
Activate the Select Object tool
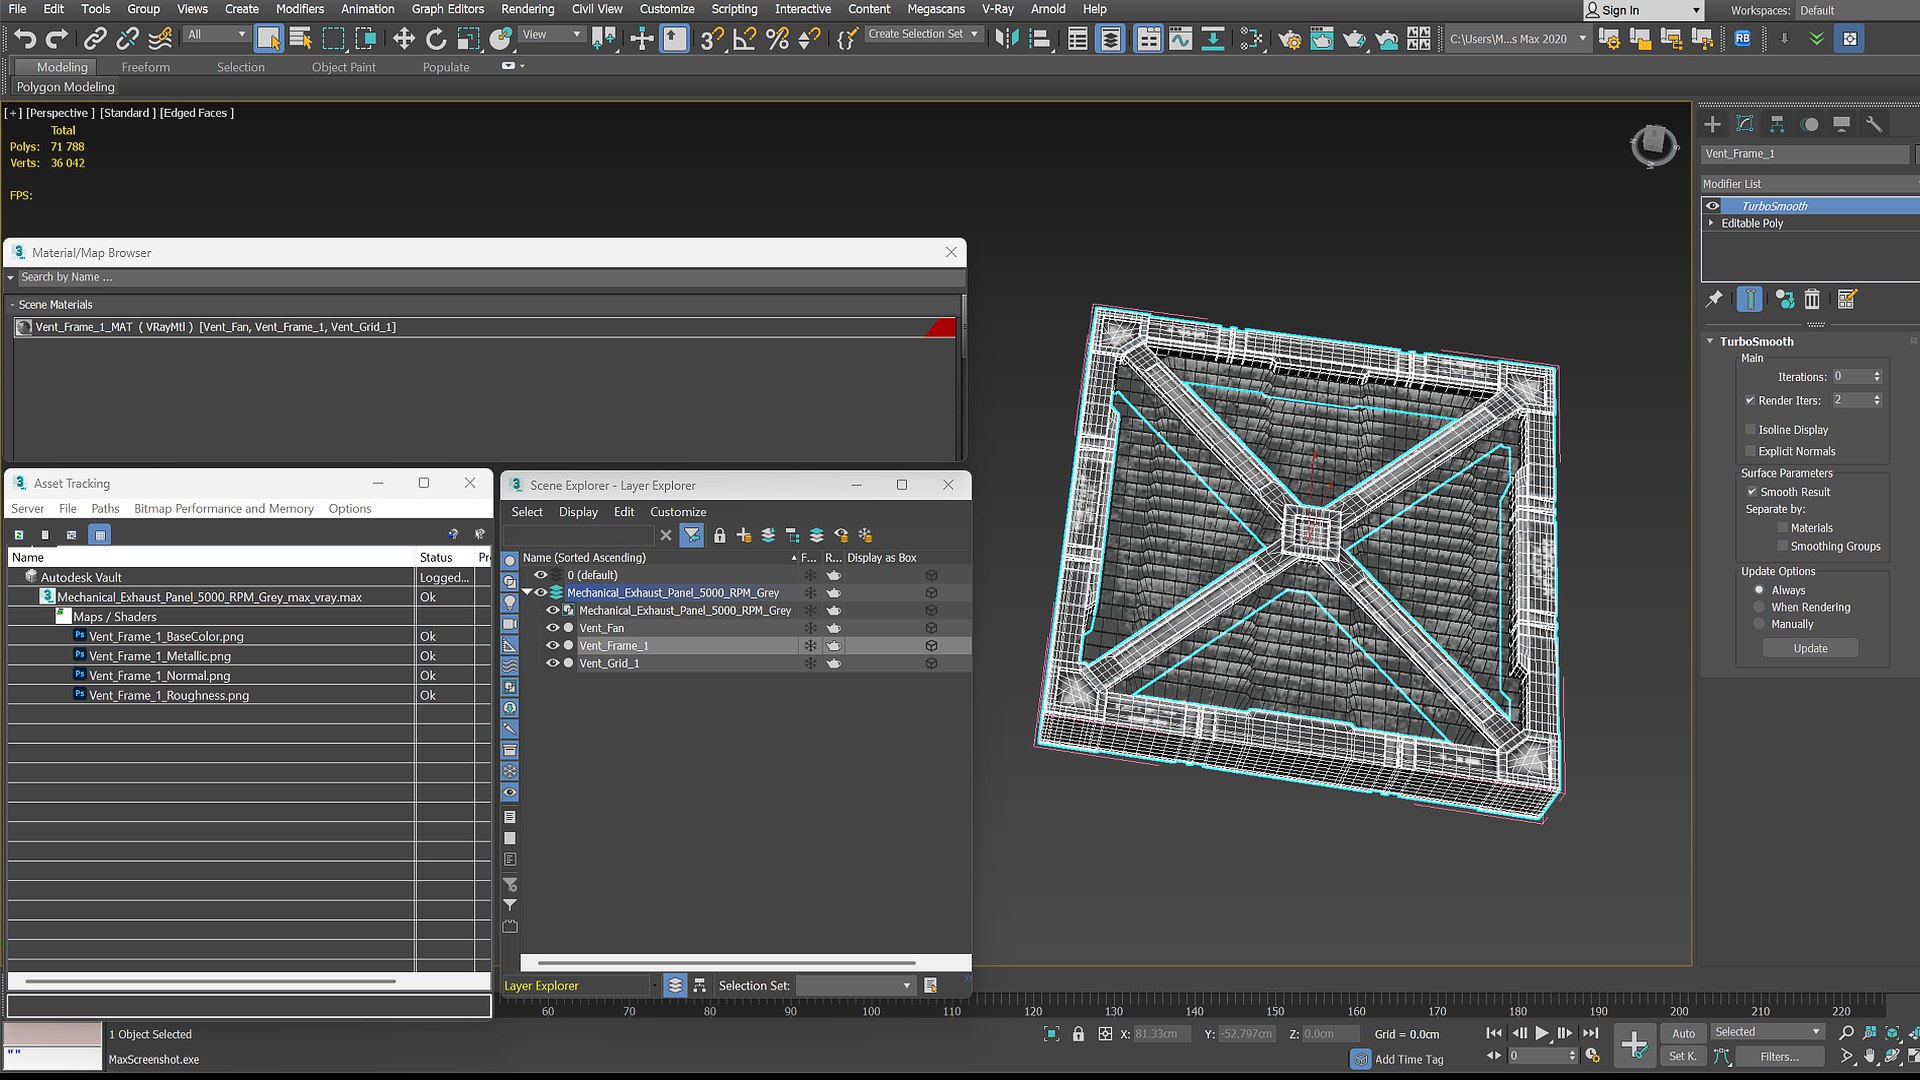click(x=268, y=39)
